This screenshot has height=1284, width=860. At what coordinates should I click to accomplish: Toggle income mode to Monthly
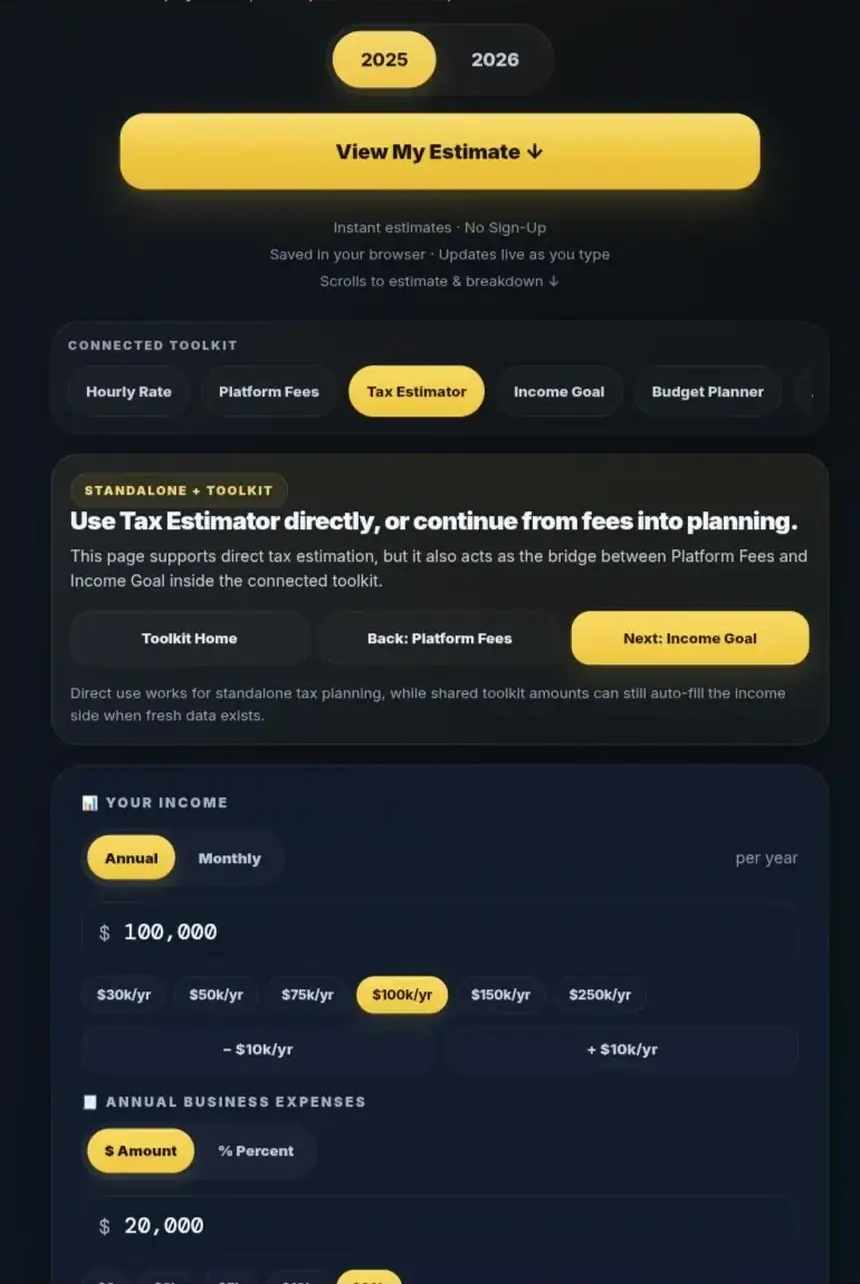[229, 858]
